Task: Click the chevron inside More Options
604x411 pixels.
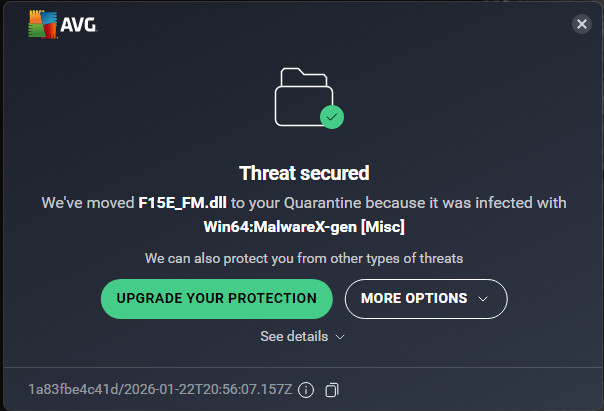Action: pos(484,298)
